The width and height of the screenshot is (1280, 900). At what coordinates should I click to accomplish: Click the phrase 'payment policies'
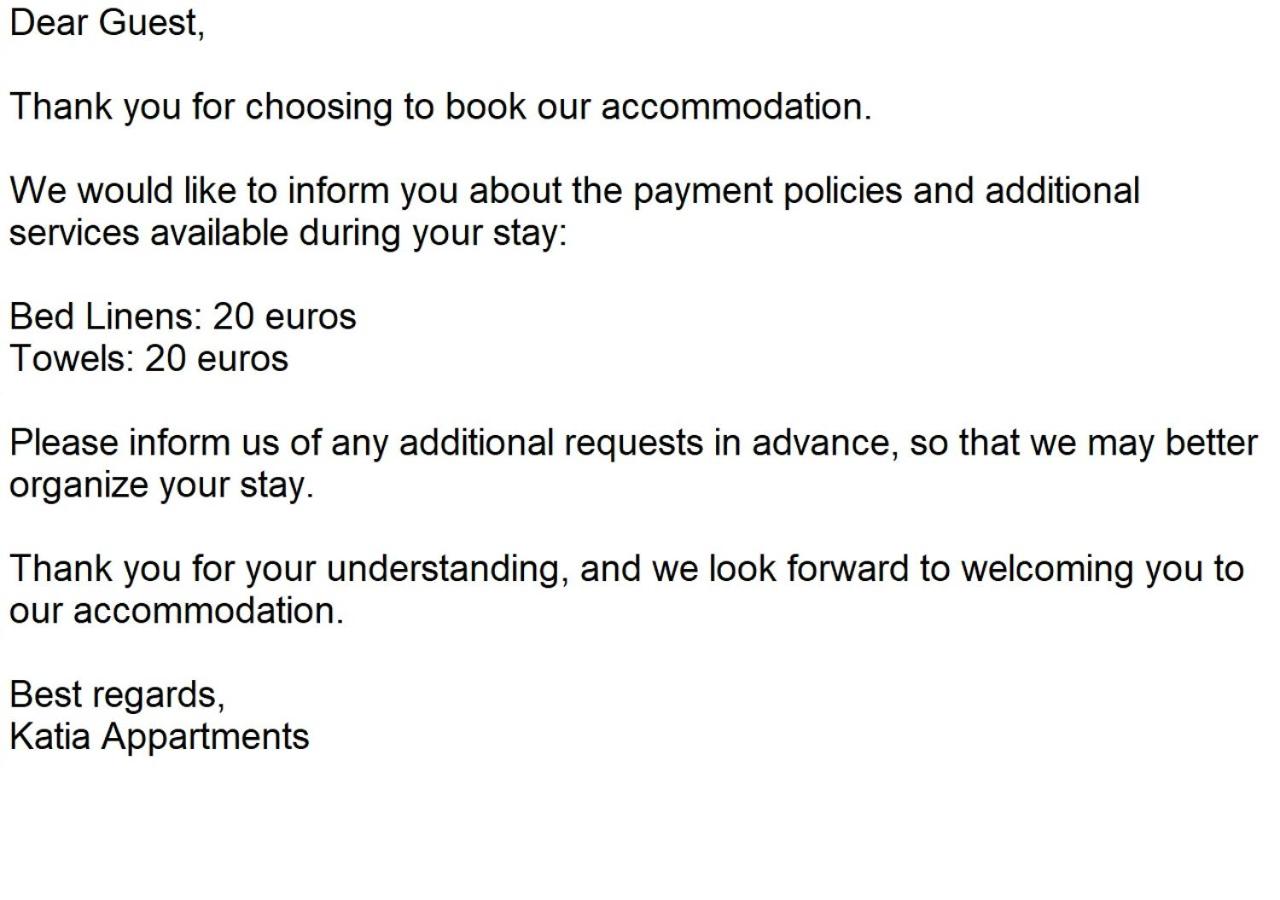click(x=768, y=190)
